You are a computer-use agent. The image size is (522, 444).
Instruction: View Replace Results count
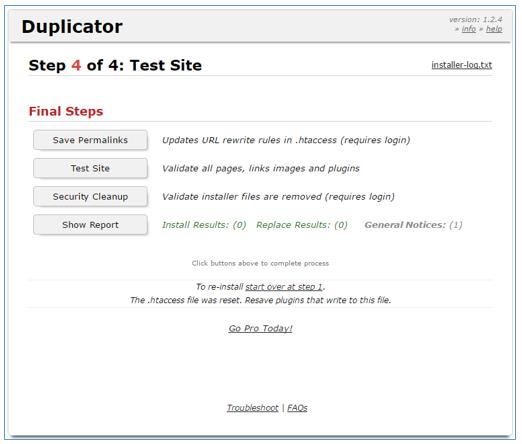302,225
